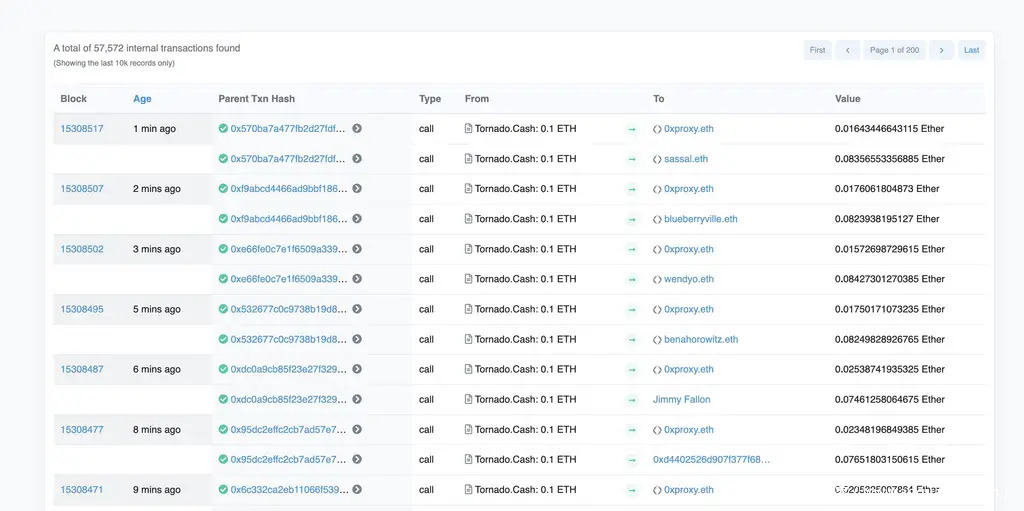Open the Jimmy Fallon address link

click(x=682, y=400)
